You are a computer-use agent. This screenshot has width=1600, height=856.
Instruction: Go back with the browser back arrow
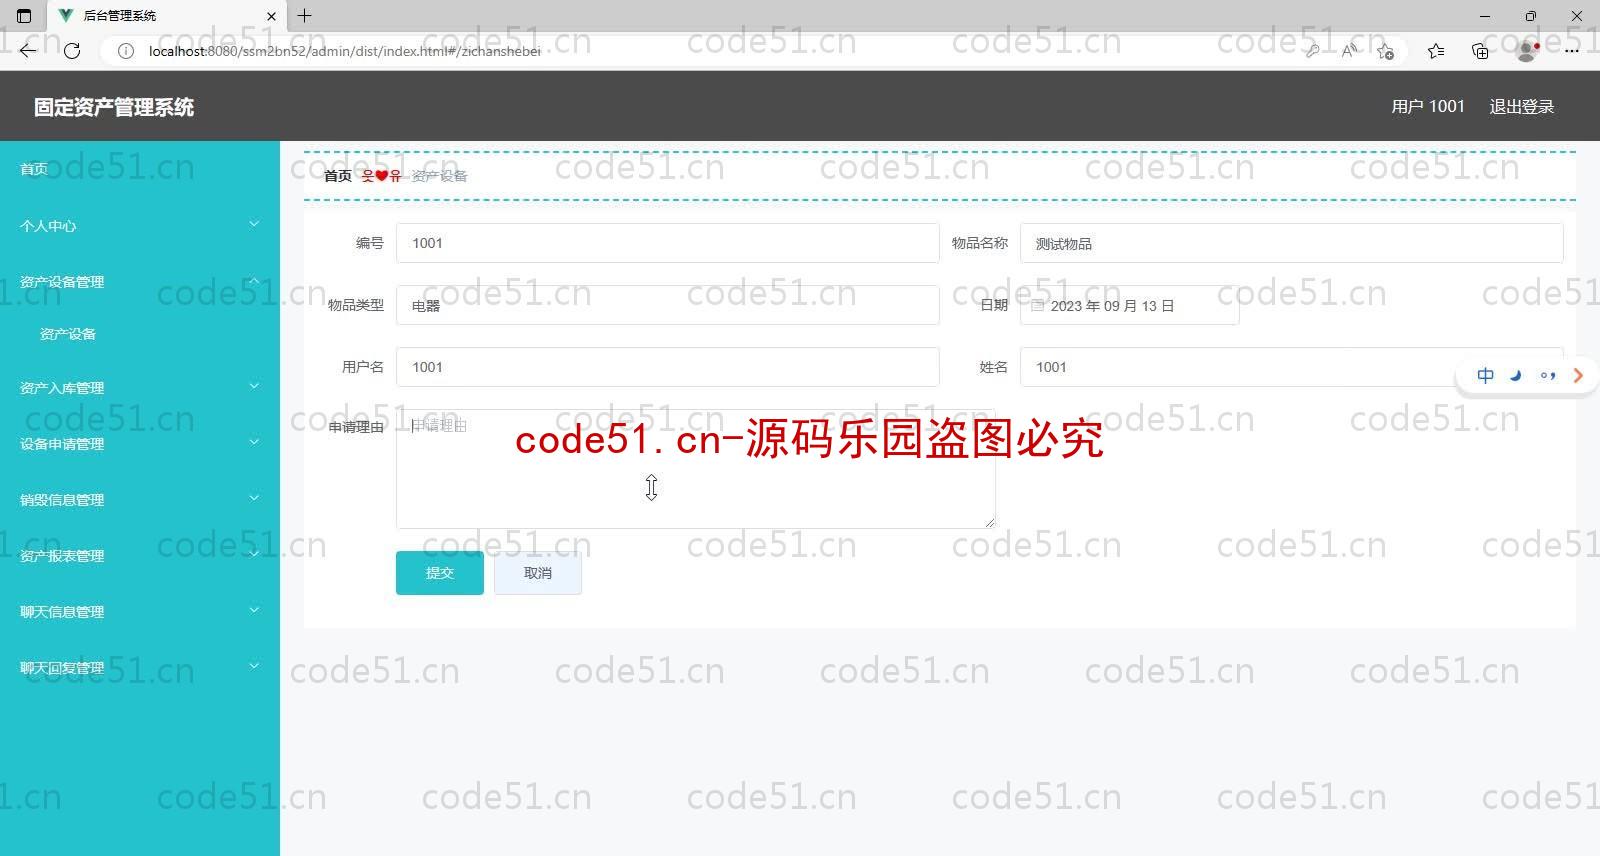coord(28,50)
